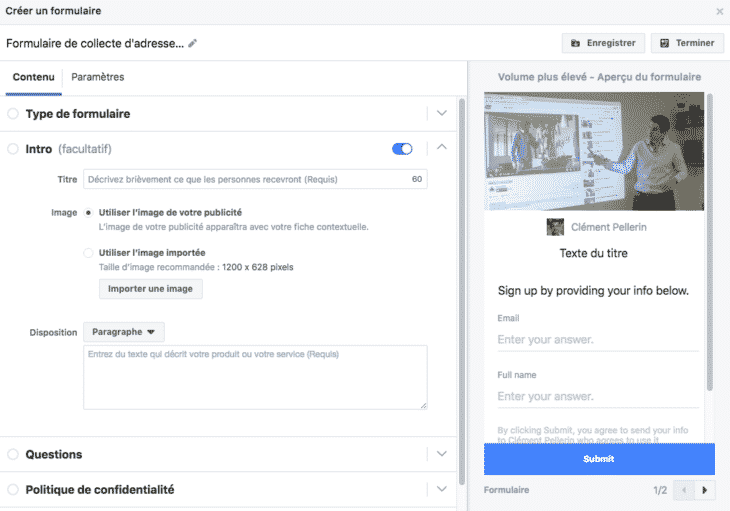Toggle the Intro section switch off
This screenshot has height=511, width=730.
pos(402,149)
